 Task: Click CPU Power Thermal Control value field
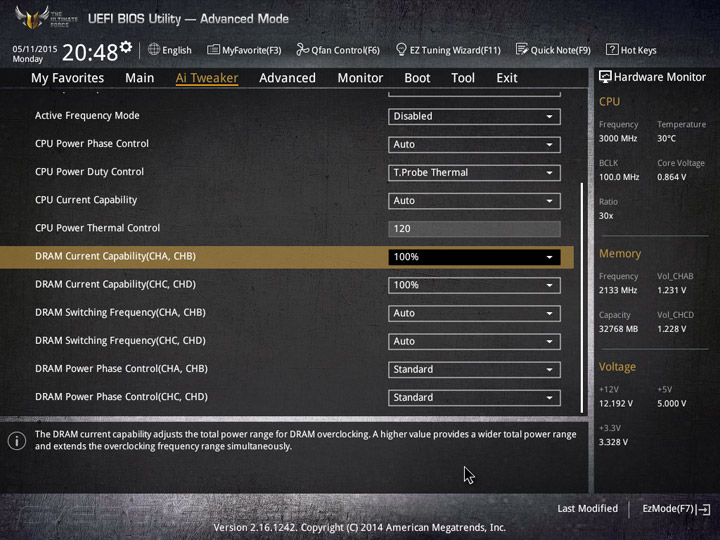(474, 229)
